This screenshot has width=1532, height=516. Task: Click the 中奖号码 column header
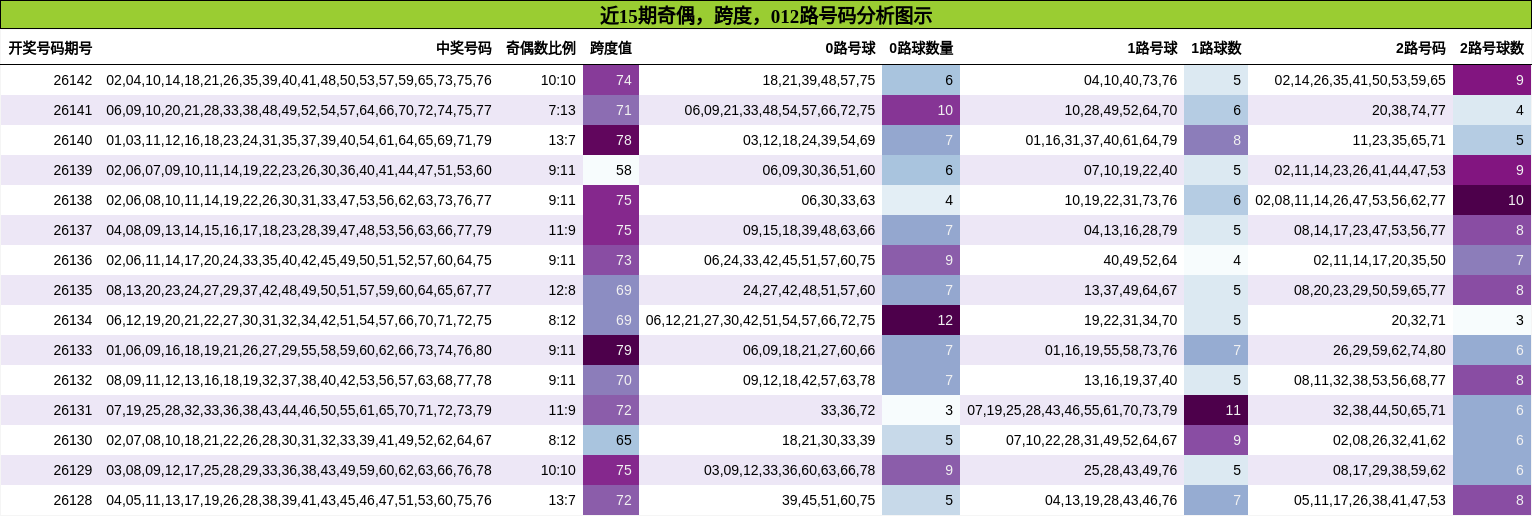pyautogui.click(x=464, y=48)
